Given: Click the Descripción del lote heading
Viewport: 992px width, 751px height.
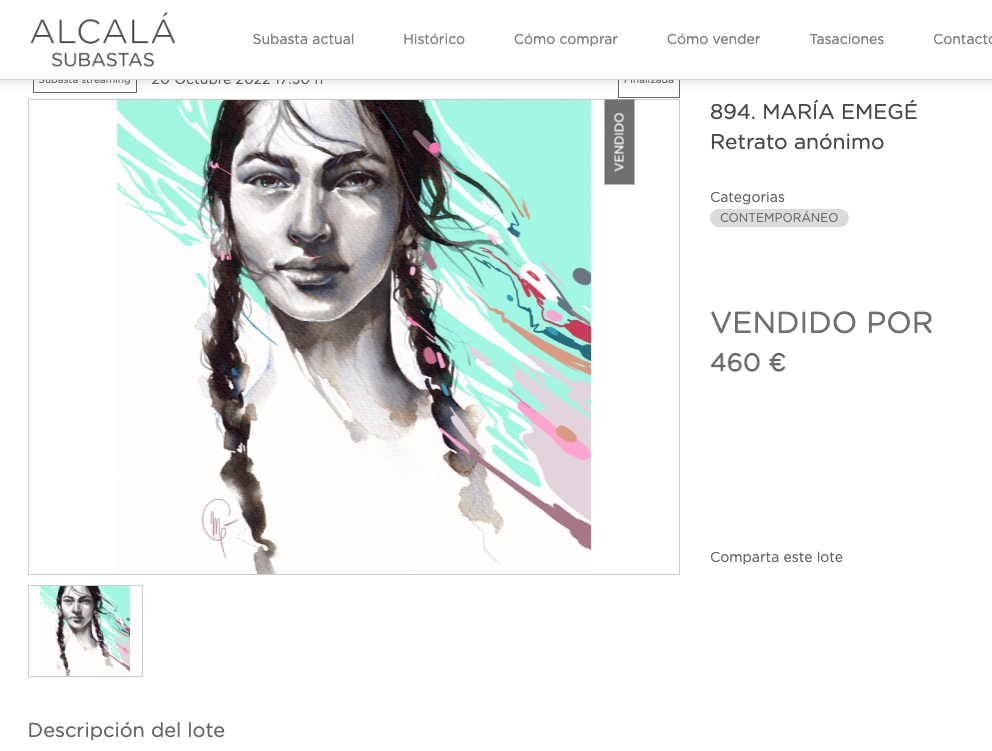Looking at the screenshot, I should coord(127,730).
